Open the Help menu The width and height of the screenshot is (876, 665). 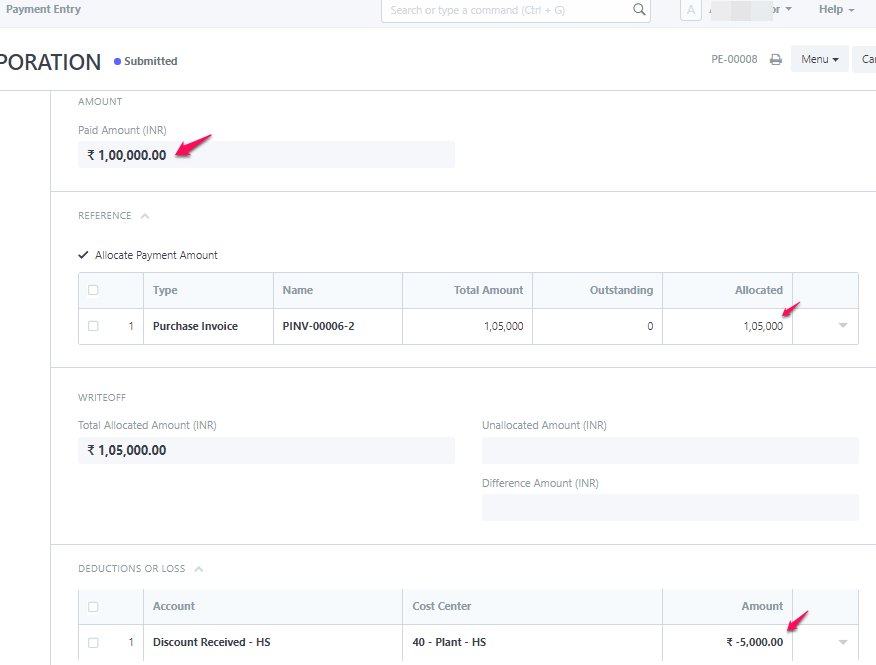[836, 10]
